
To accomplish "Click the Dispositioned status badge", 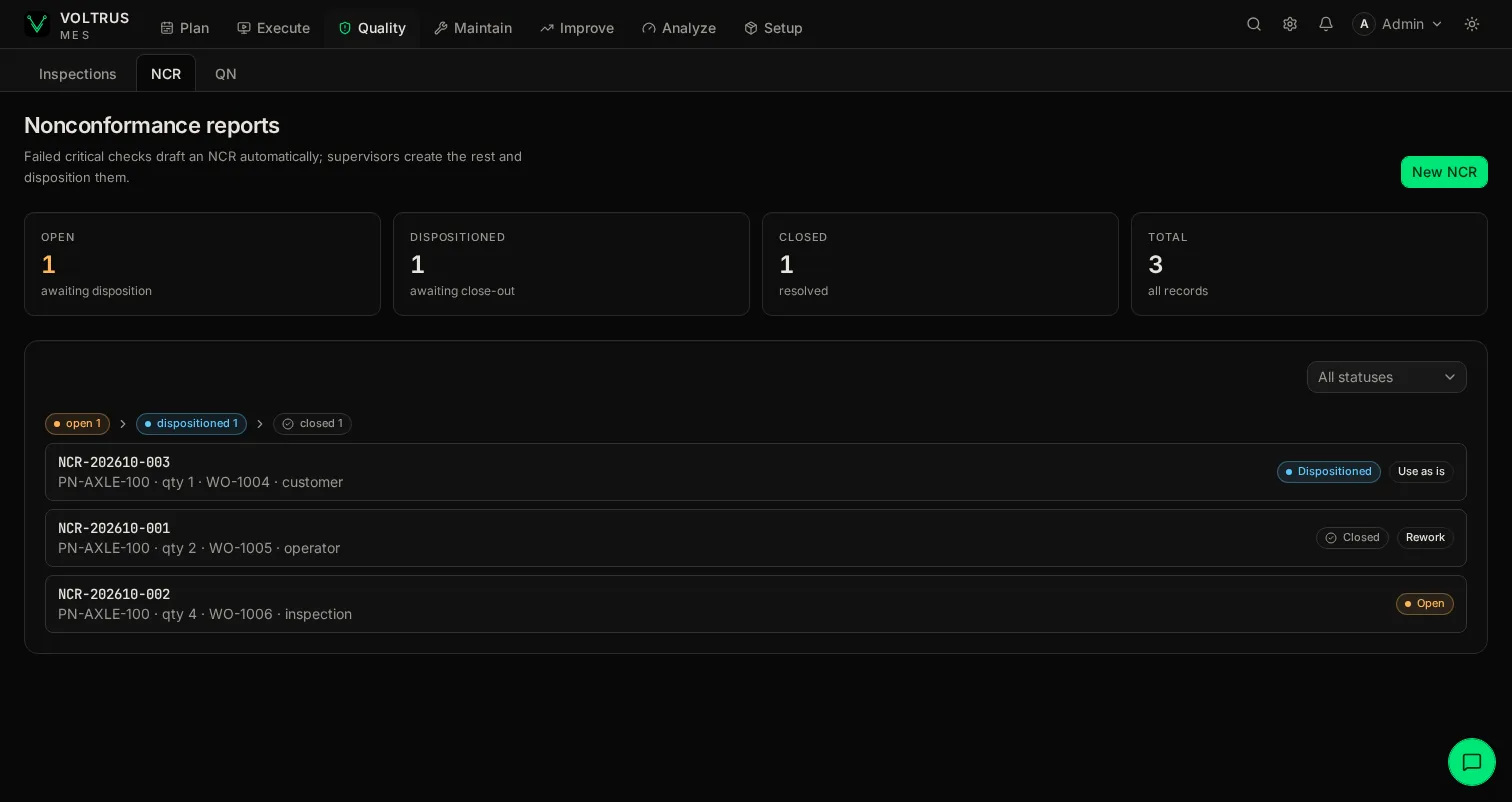I will 1328,472.
